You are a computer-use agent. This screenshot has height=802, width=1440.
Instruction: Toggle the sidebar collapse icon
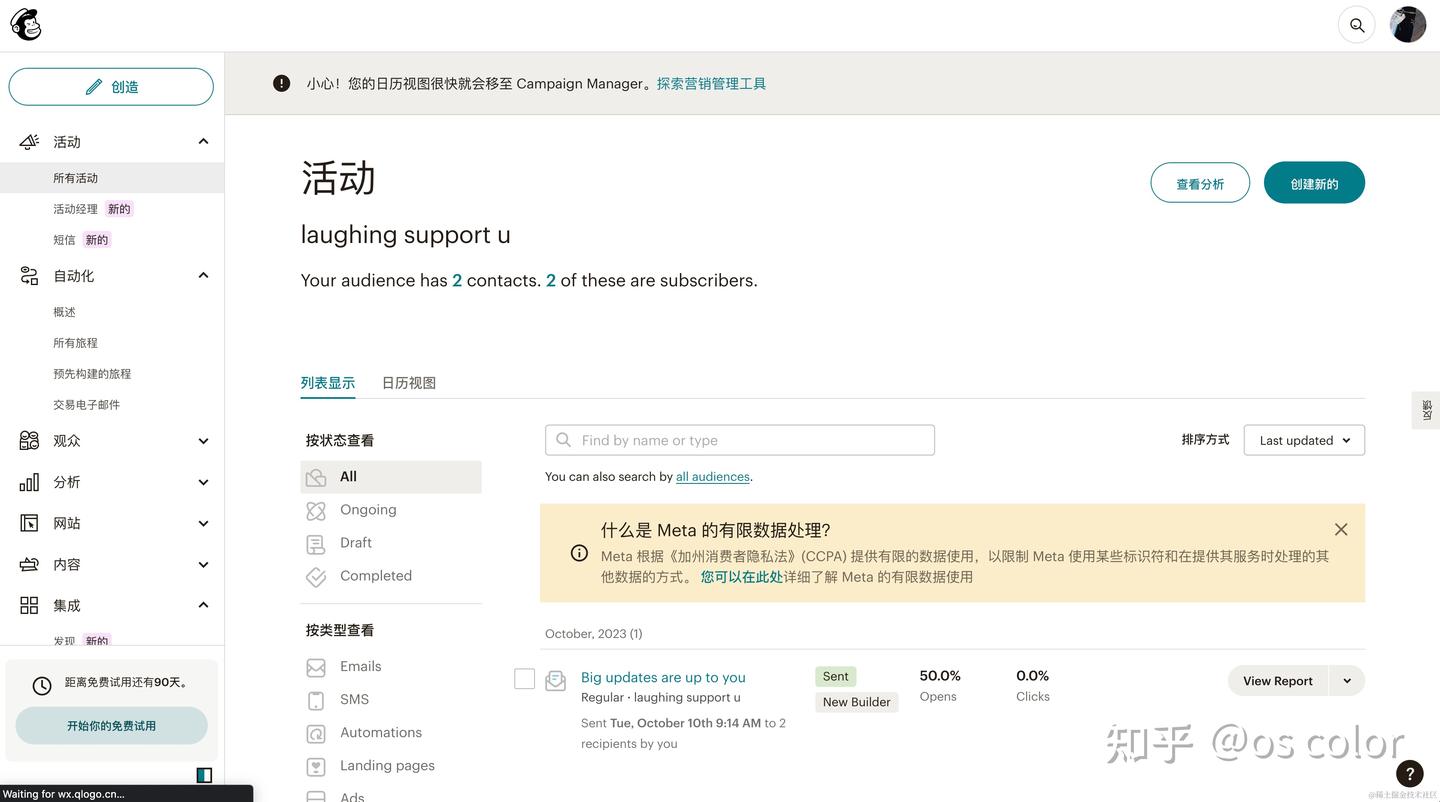click(x=204, y=775)
